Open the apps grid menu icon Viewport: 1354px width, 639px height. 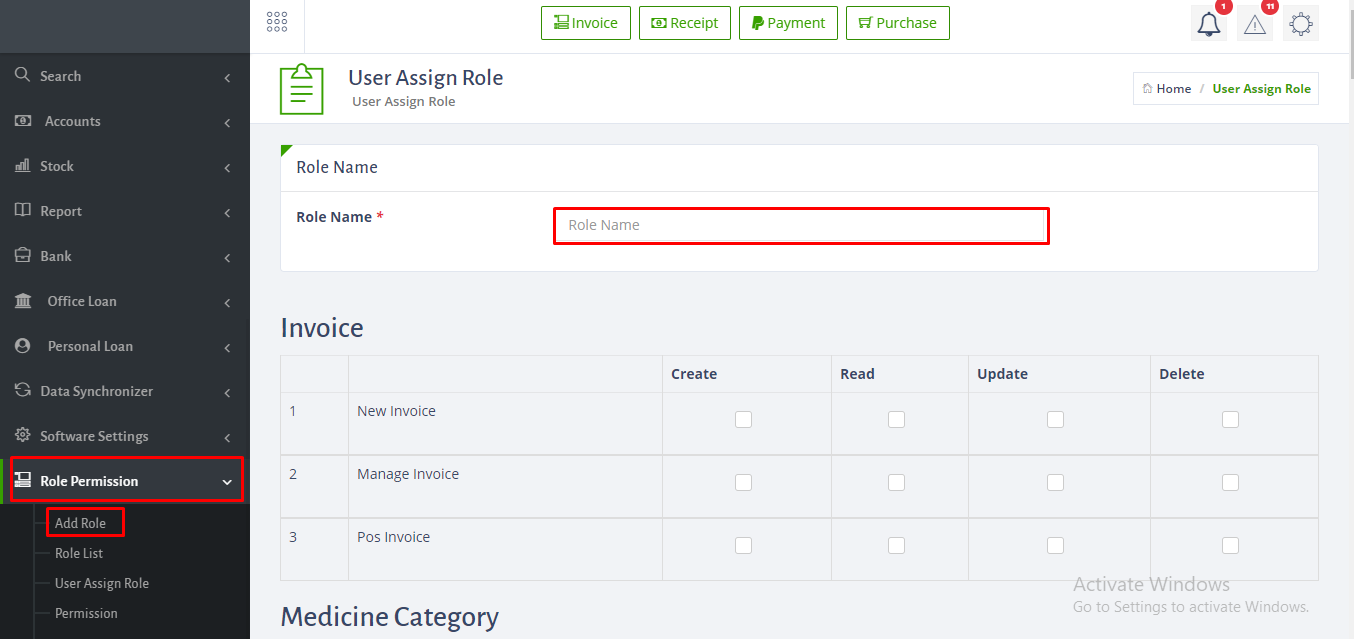(277, 22)
